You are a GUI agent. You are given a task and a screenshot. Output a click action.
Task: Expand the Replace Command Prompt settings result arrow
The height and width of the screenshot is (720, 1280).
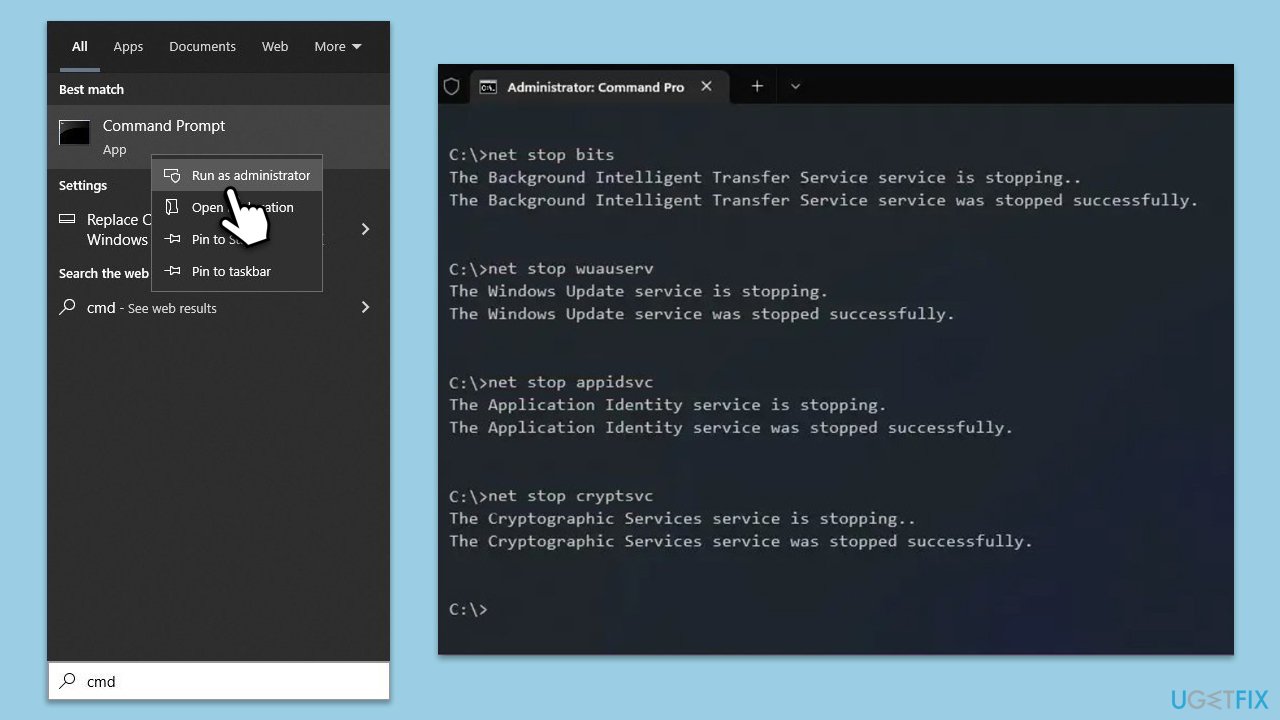(365, 229)
